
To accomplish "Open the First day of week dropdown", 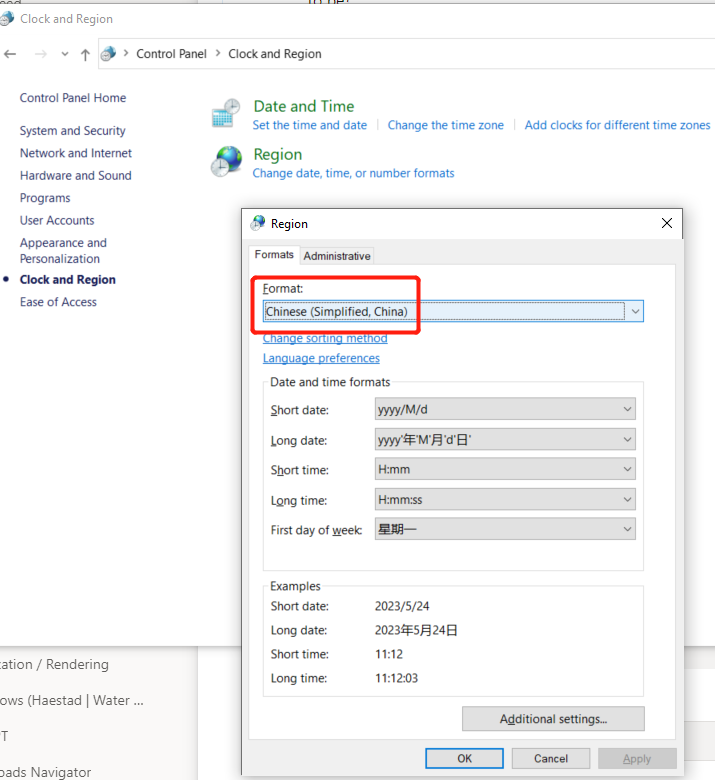I will 505,529.
